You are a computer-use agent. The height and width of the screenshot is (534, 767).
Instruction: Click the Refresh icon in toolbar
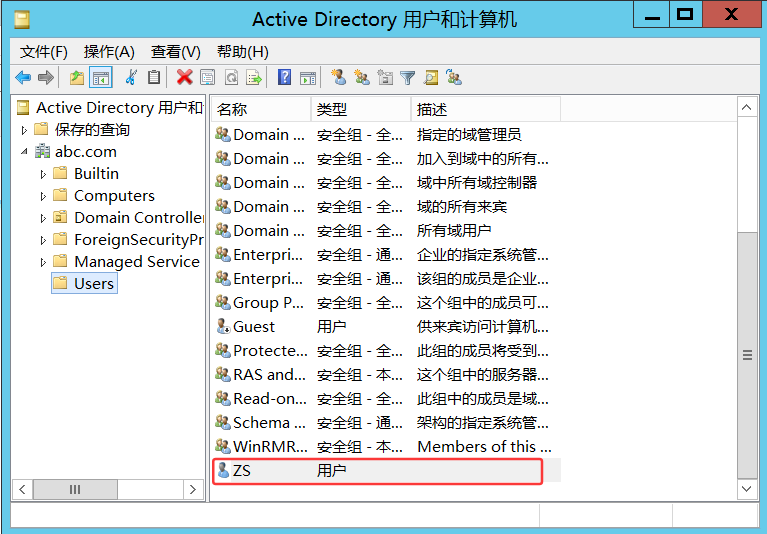(231, 77)
